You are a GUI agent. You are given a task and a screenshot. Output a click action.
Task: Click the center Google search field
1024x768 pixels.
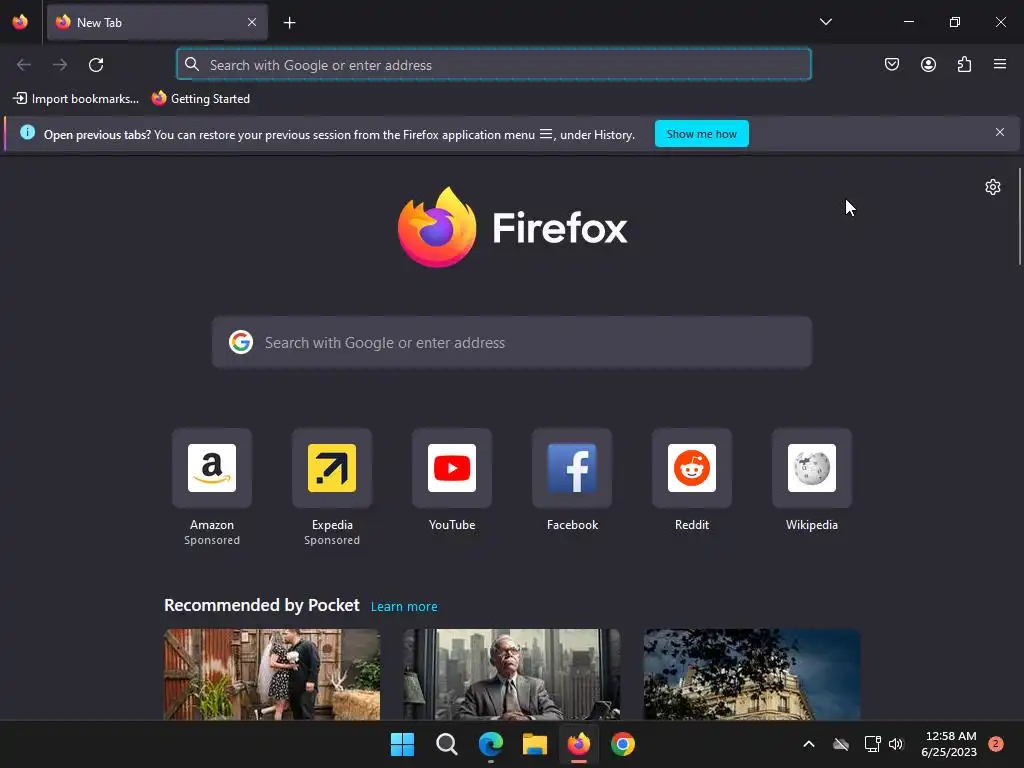click(512, 343)
